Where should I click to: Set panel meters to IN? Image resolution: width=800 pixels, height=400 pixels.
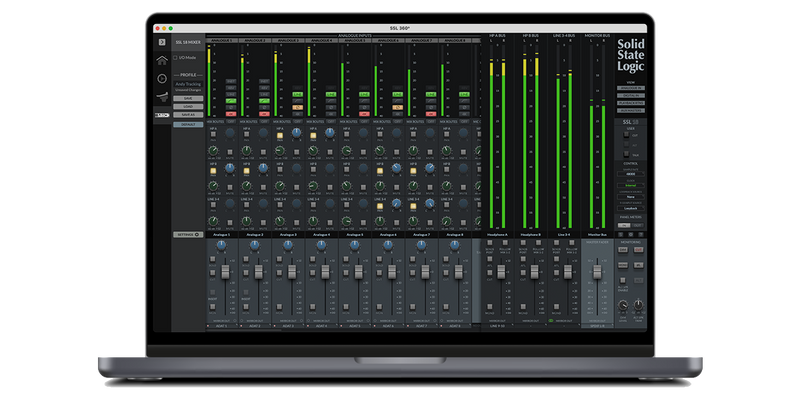click(624, 225)
